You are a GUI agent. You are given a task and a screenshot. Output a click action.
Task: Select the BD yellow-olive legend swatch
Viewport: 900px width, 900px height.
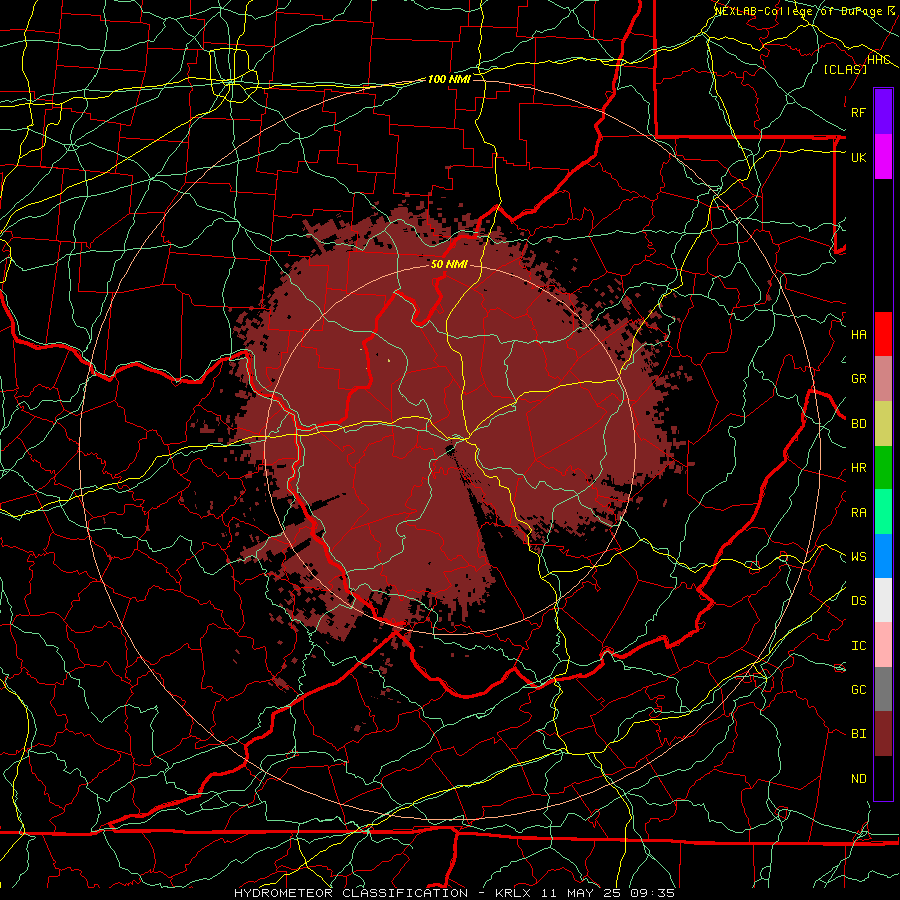883,424
